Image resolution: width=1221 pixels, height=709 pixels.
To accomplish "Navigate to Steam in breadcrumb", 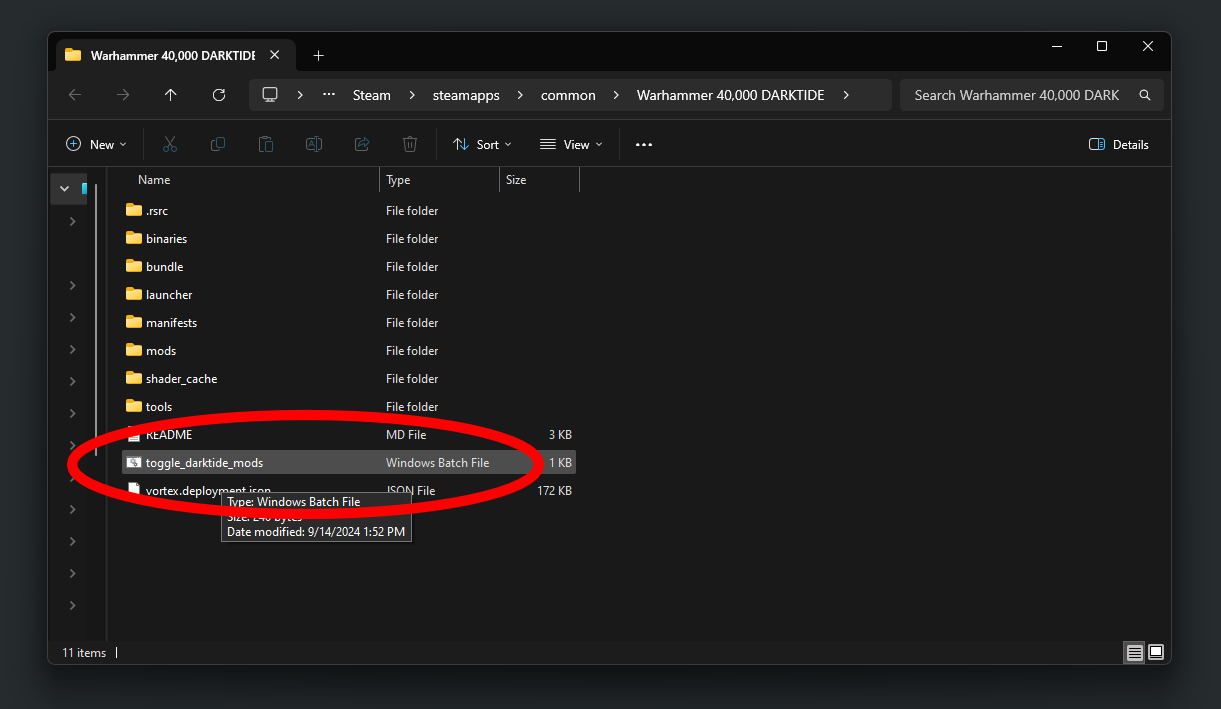I will (372, 95).
